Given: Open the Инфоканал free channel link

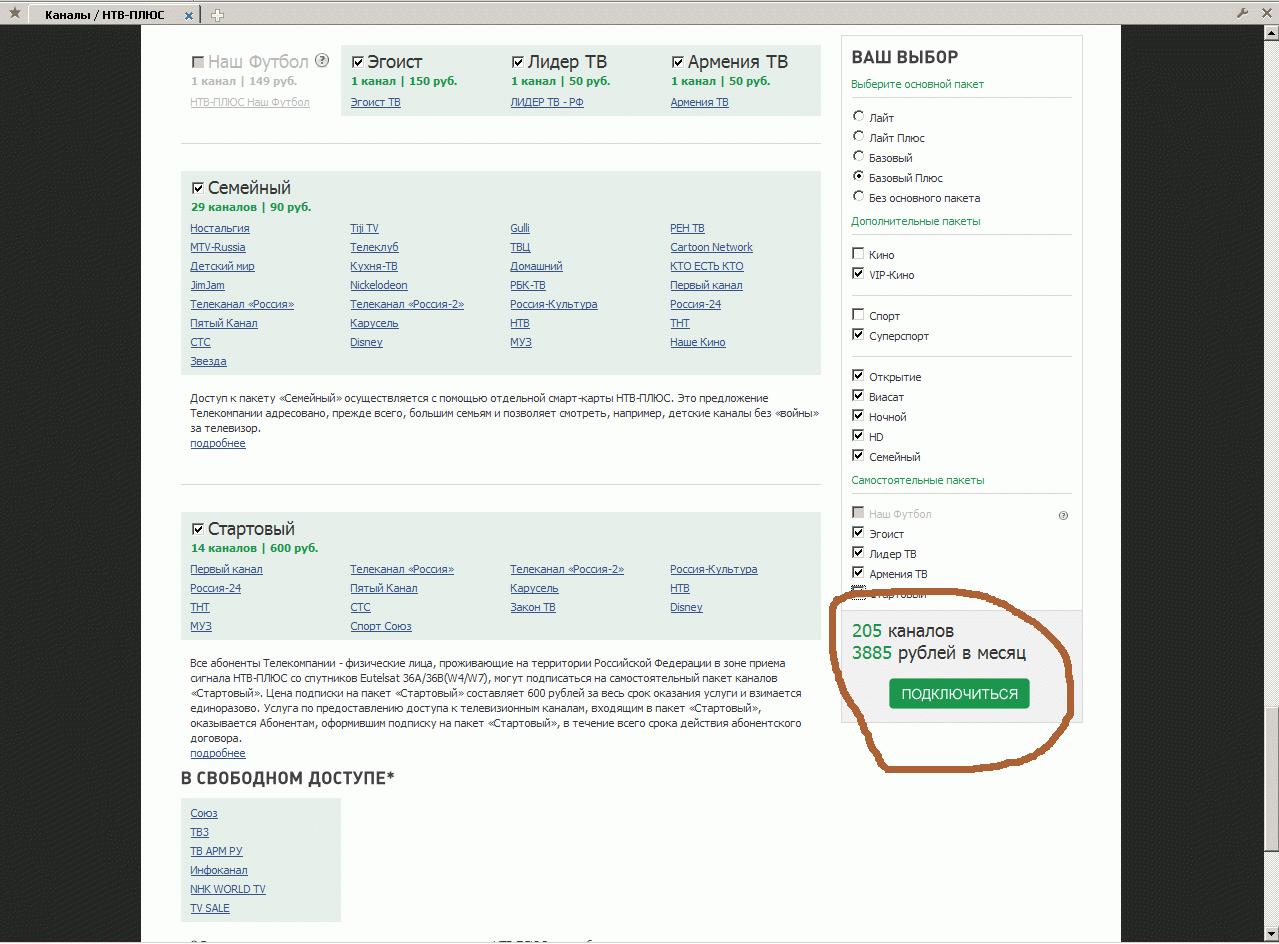Looking at the screenshot, I should (x=219, y=870).
